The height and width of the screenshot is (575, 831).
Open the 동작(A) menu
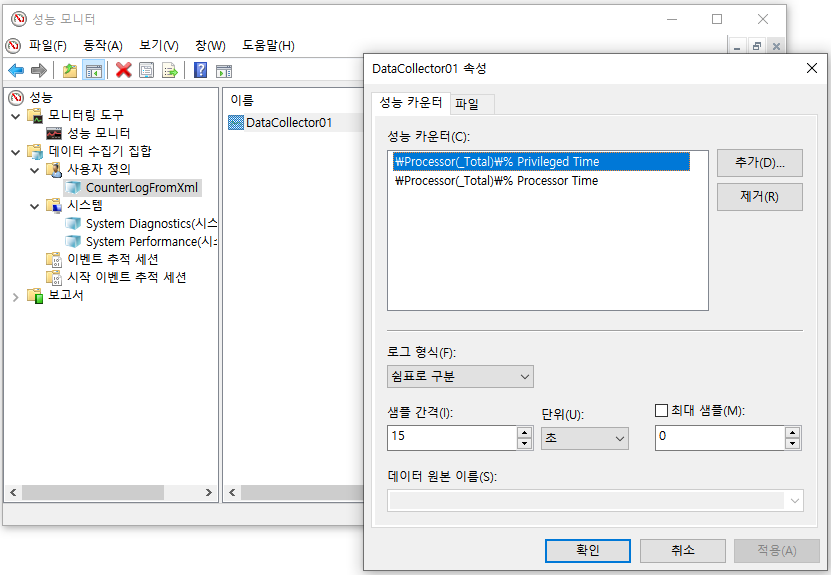point(103,46)
